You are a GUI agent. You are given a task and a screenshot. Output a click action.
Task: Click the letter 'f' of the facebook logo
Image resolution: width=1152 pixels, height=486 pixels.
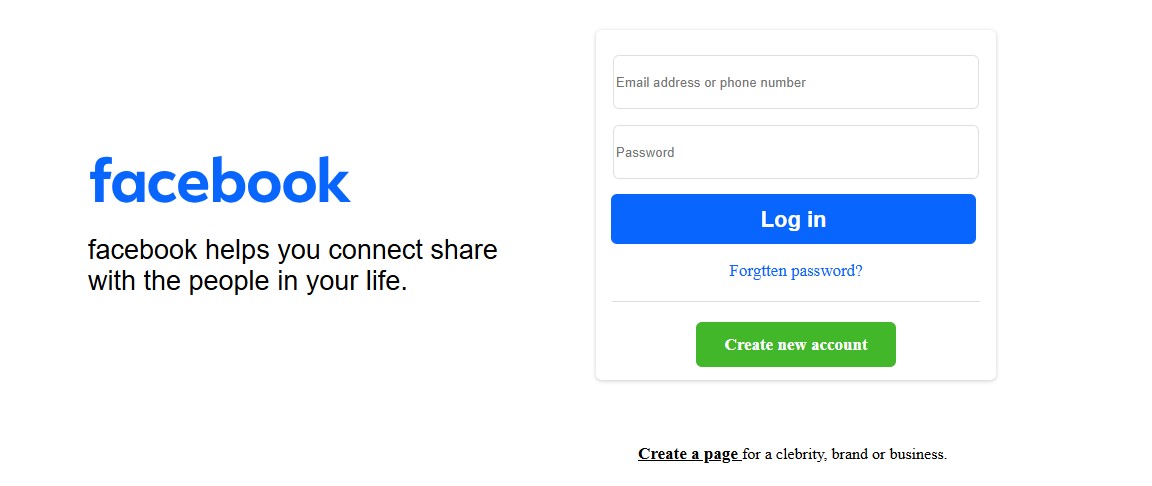(x=99, y=179)
